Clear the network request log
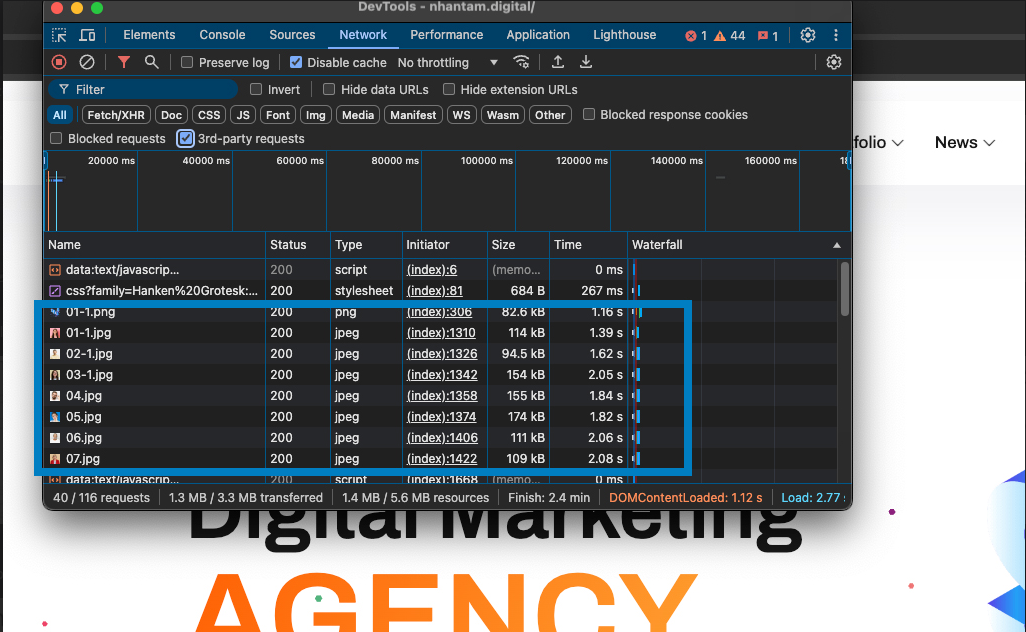The image size is (1026, 632). coord(88,62)
